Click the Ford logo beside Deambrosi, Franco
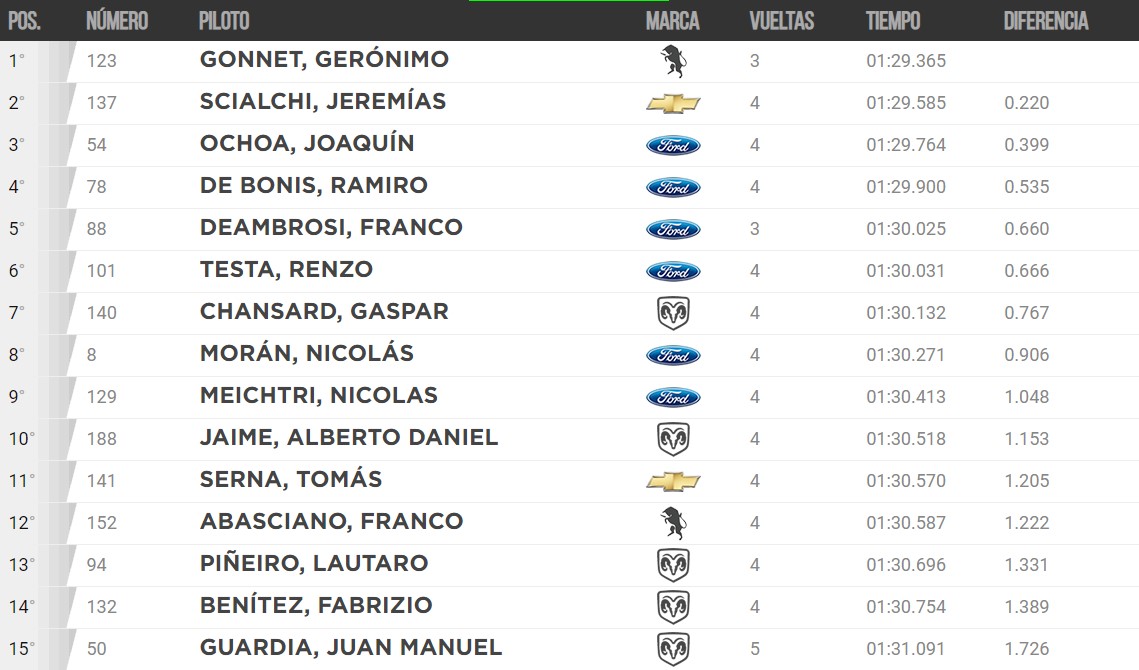The width and height of the screenshot is (1139, 670). coord(673,229)
